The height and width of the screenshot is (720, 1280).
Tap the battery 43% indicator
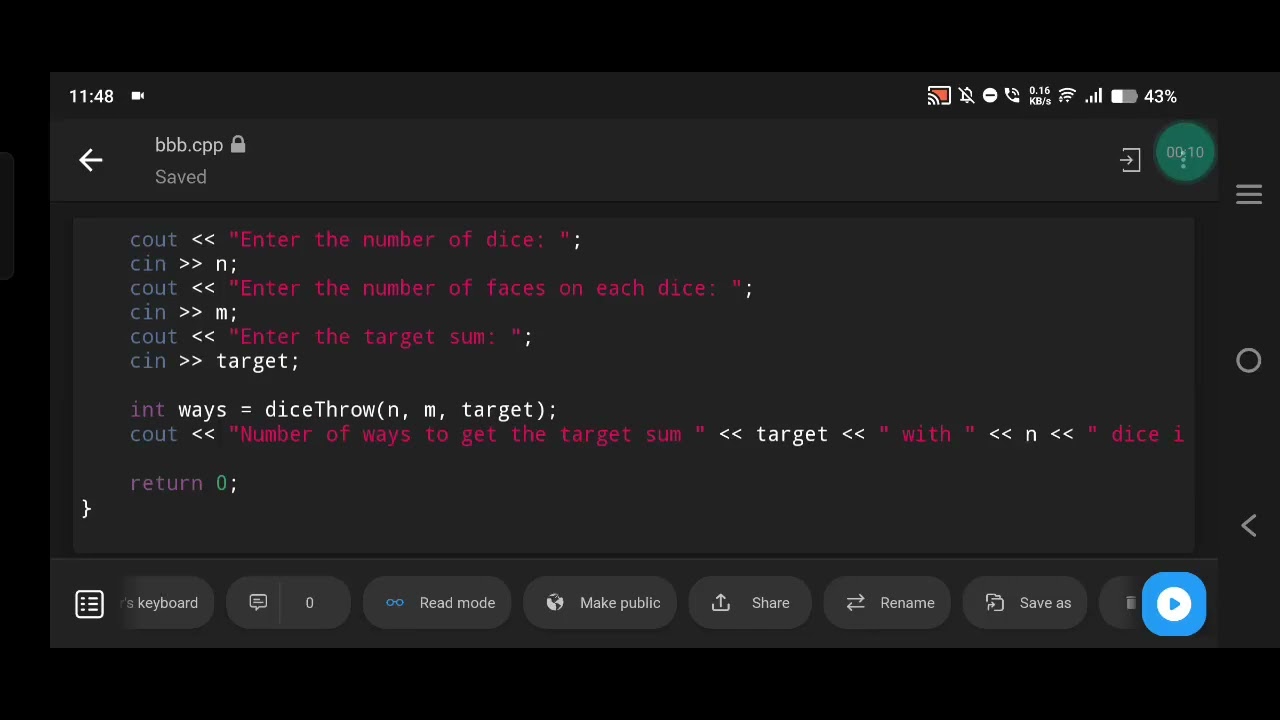click(x=1144, y=96)
